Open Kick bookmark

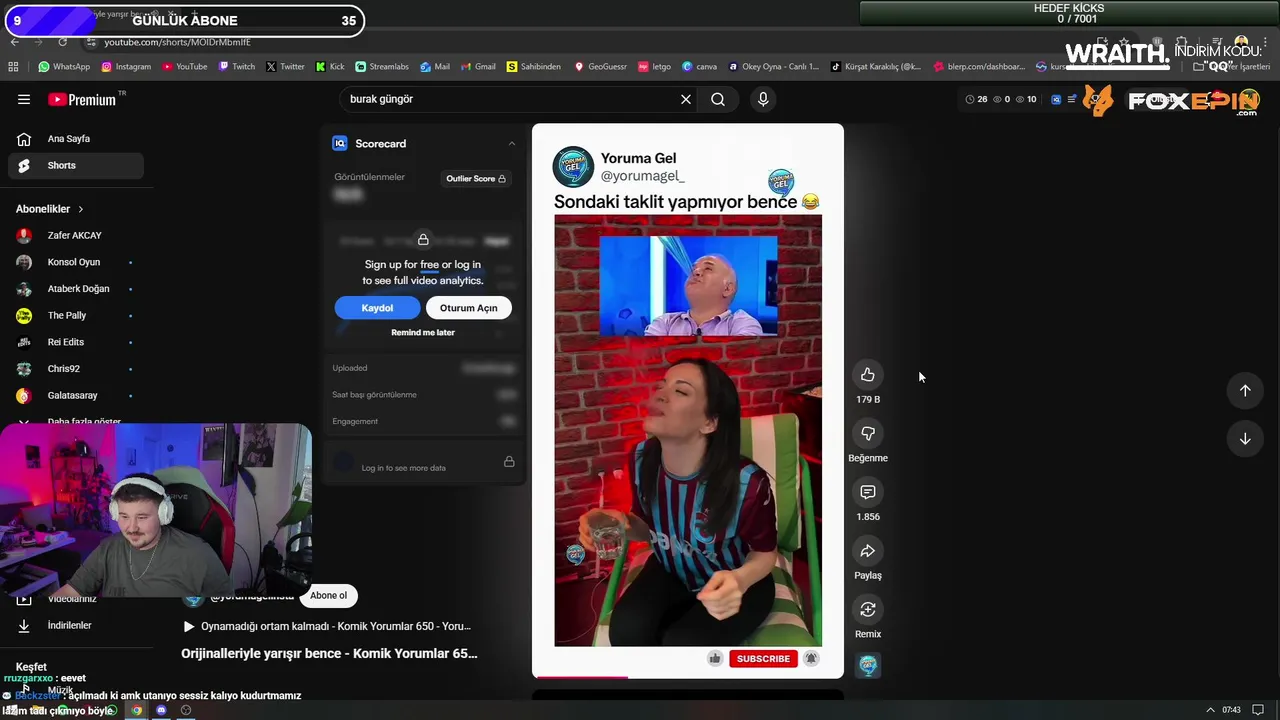330,67
